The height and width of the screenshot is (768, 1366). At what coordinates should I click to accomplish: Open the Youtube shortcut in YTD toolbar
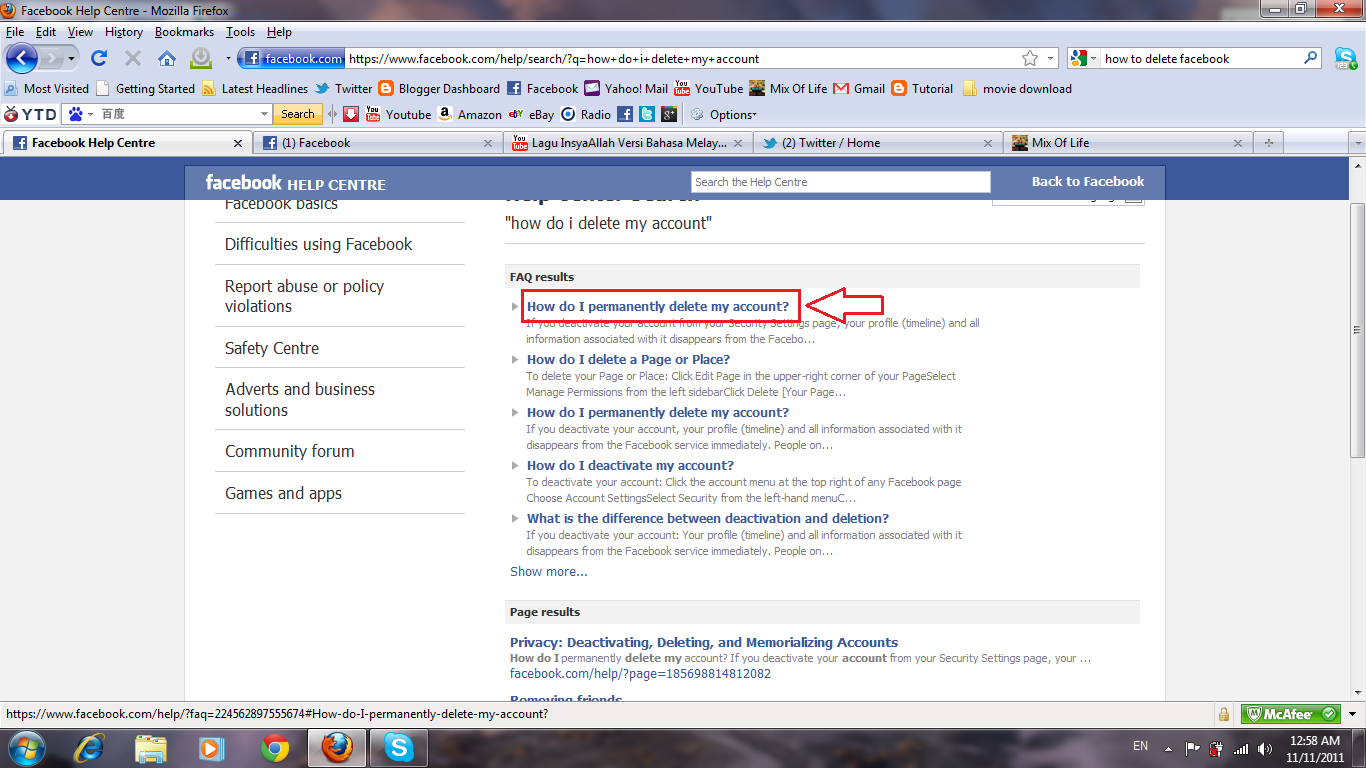pos(399,114)
